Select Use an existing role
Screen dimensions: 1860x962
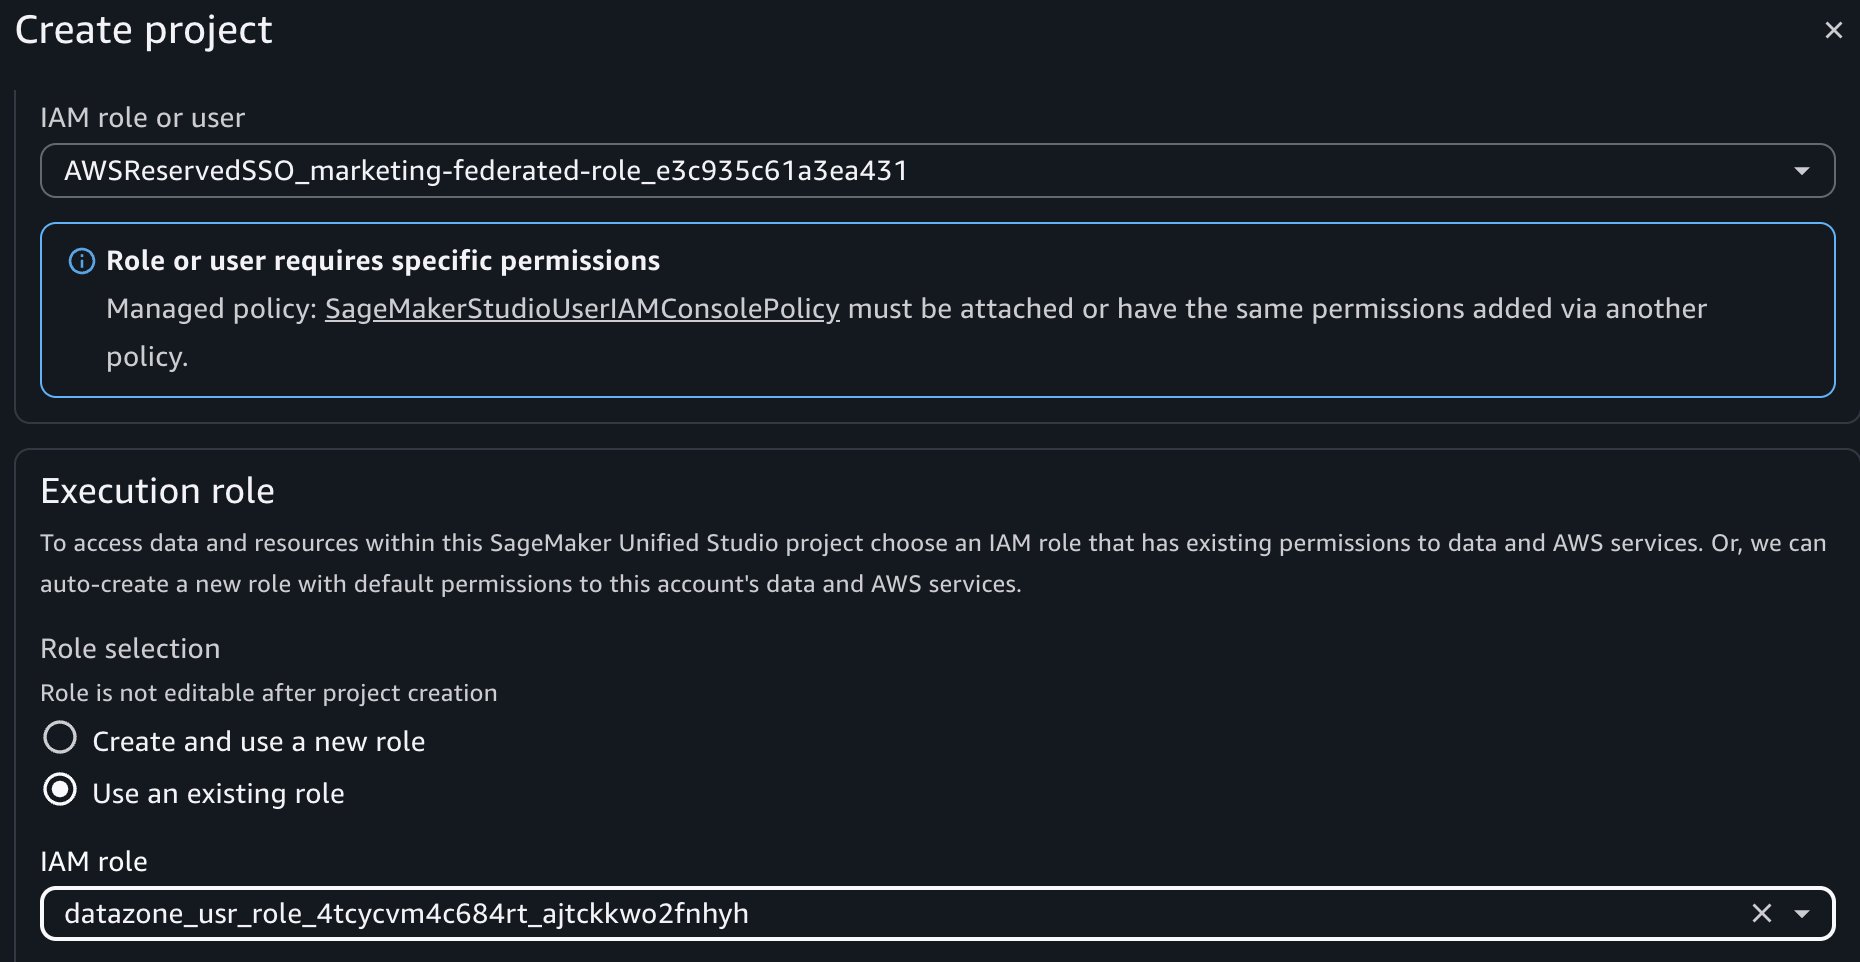61,789
